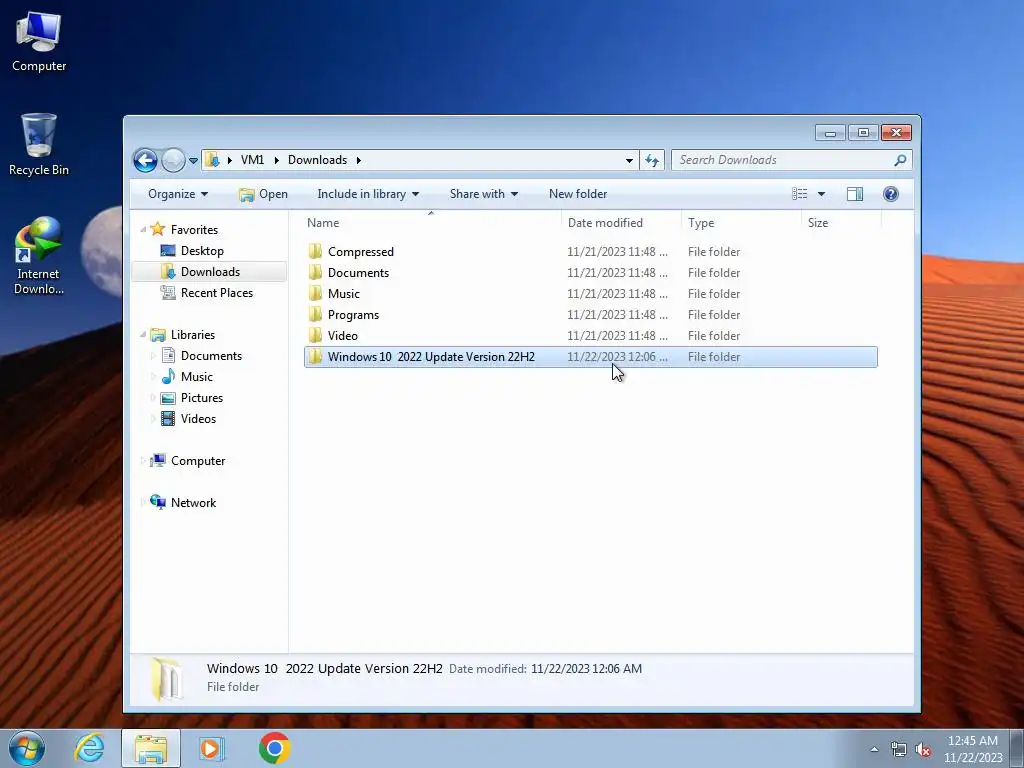The image size is (1024, 768).
Task: Select Desktop under Favorites
Action: (202, 251)
